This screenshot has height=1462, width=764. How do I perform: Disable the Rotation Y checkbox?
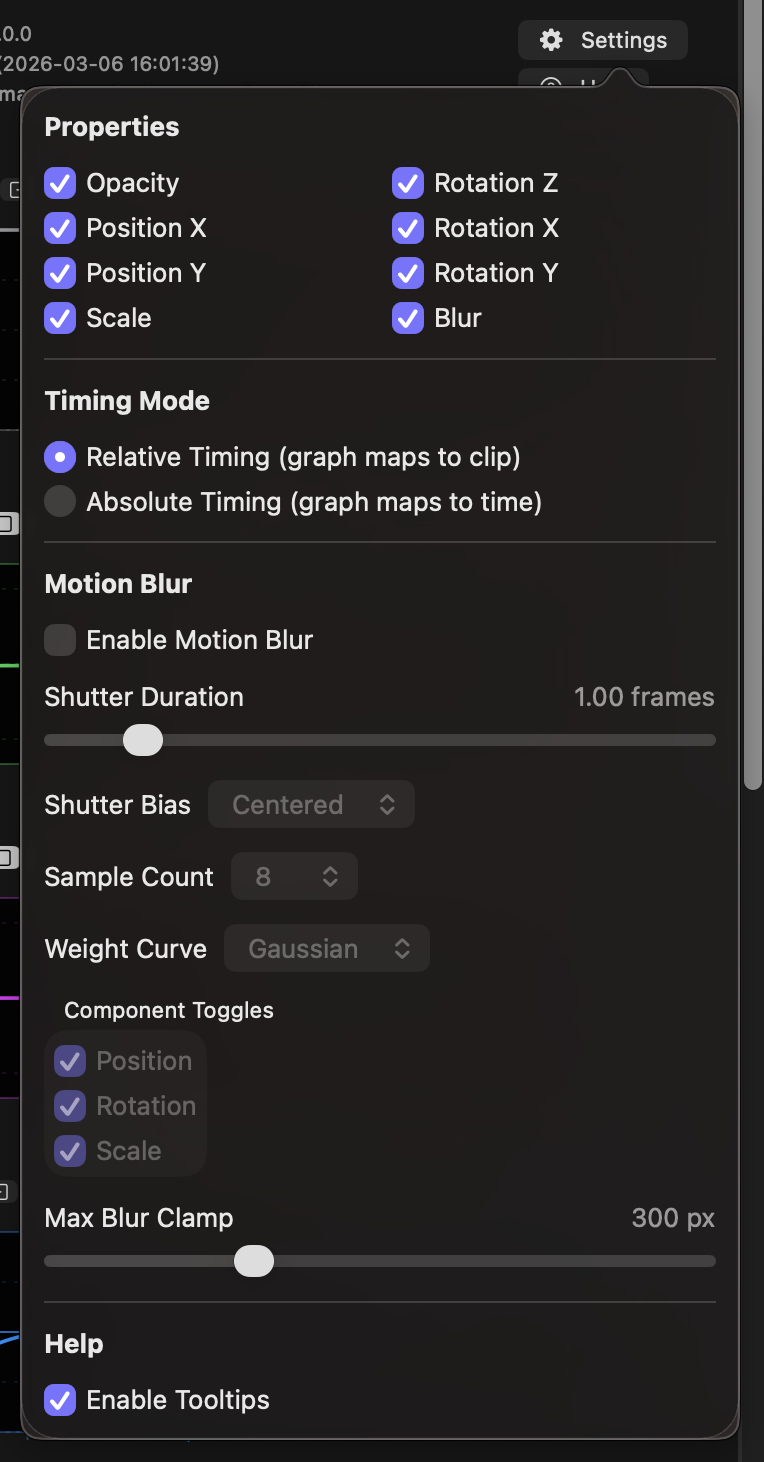pos(408,273)
